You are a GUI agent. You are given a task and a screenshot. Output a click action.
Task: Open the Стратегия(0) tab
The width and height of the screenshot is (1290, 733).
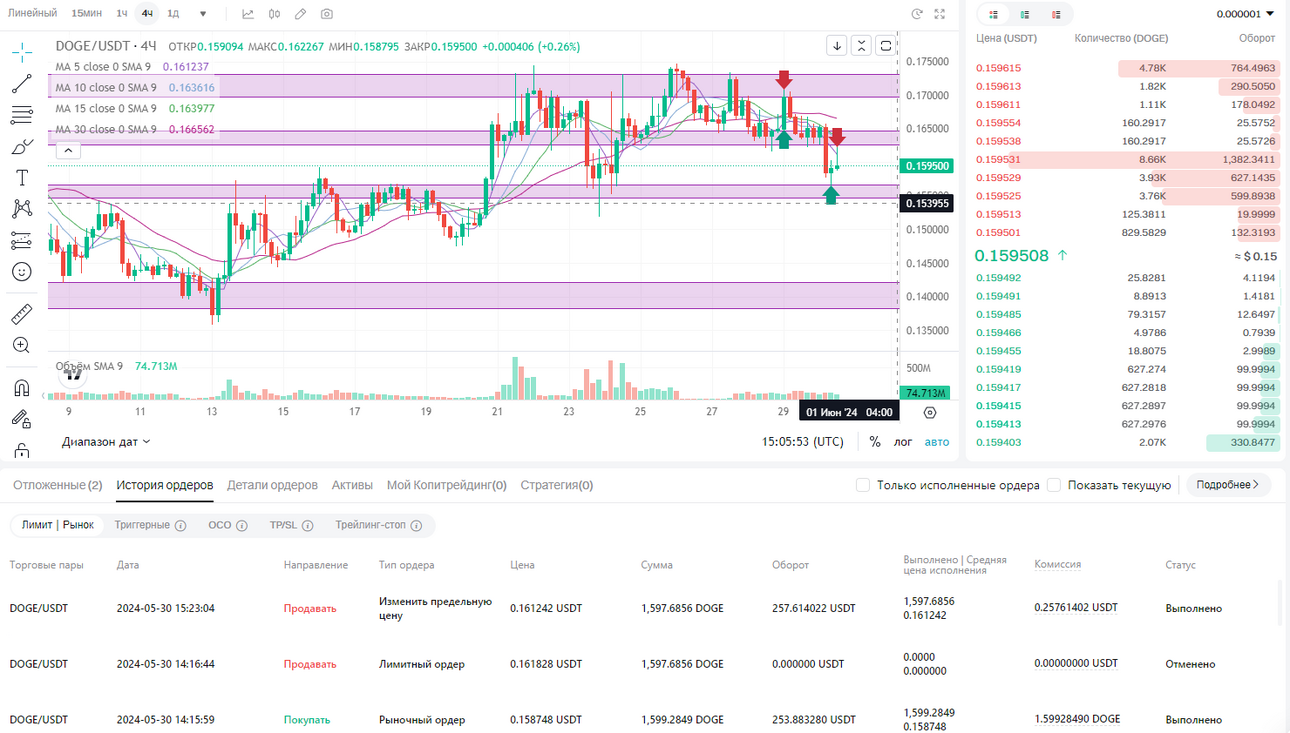click(557, 485)
